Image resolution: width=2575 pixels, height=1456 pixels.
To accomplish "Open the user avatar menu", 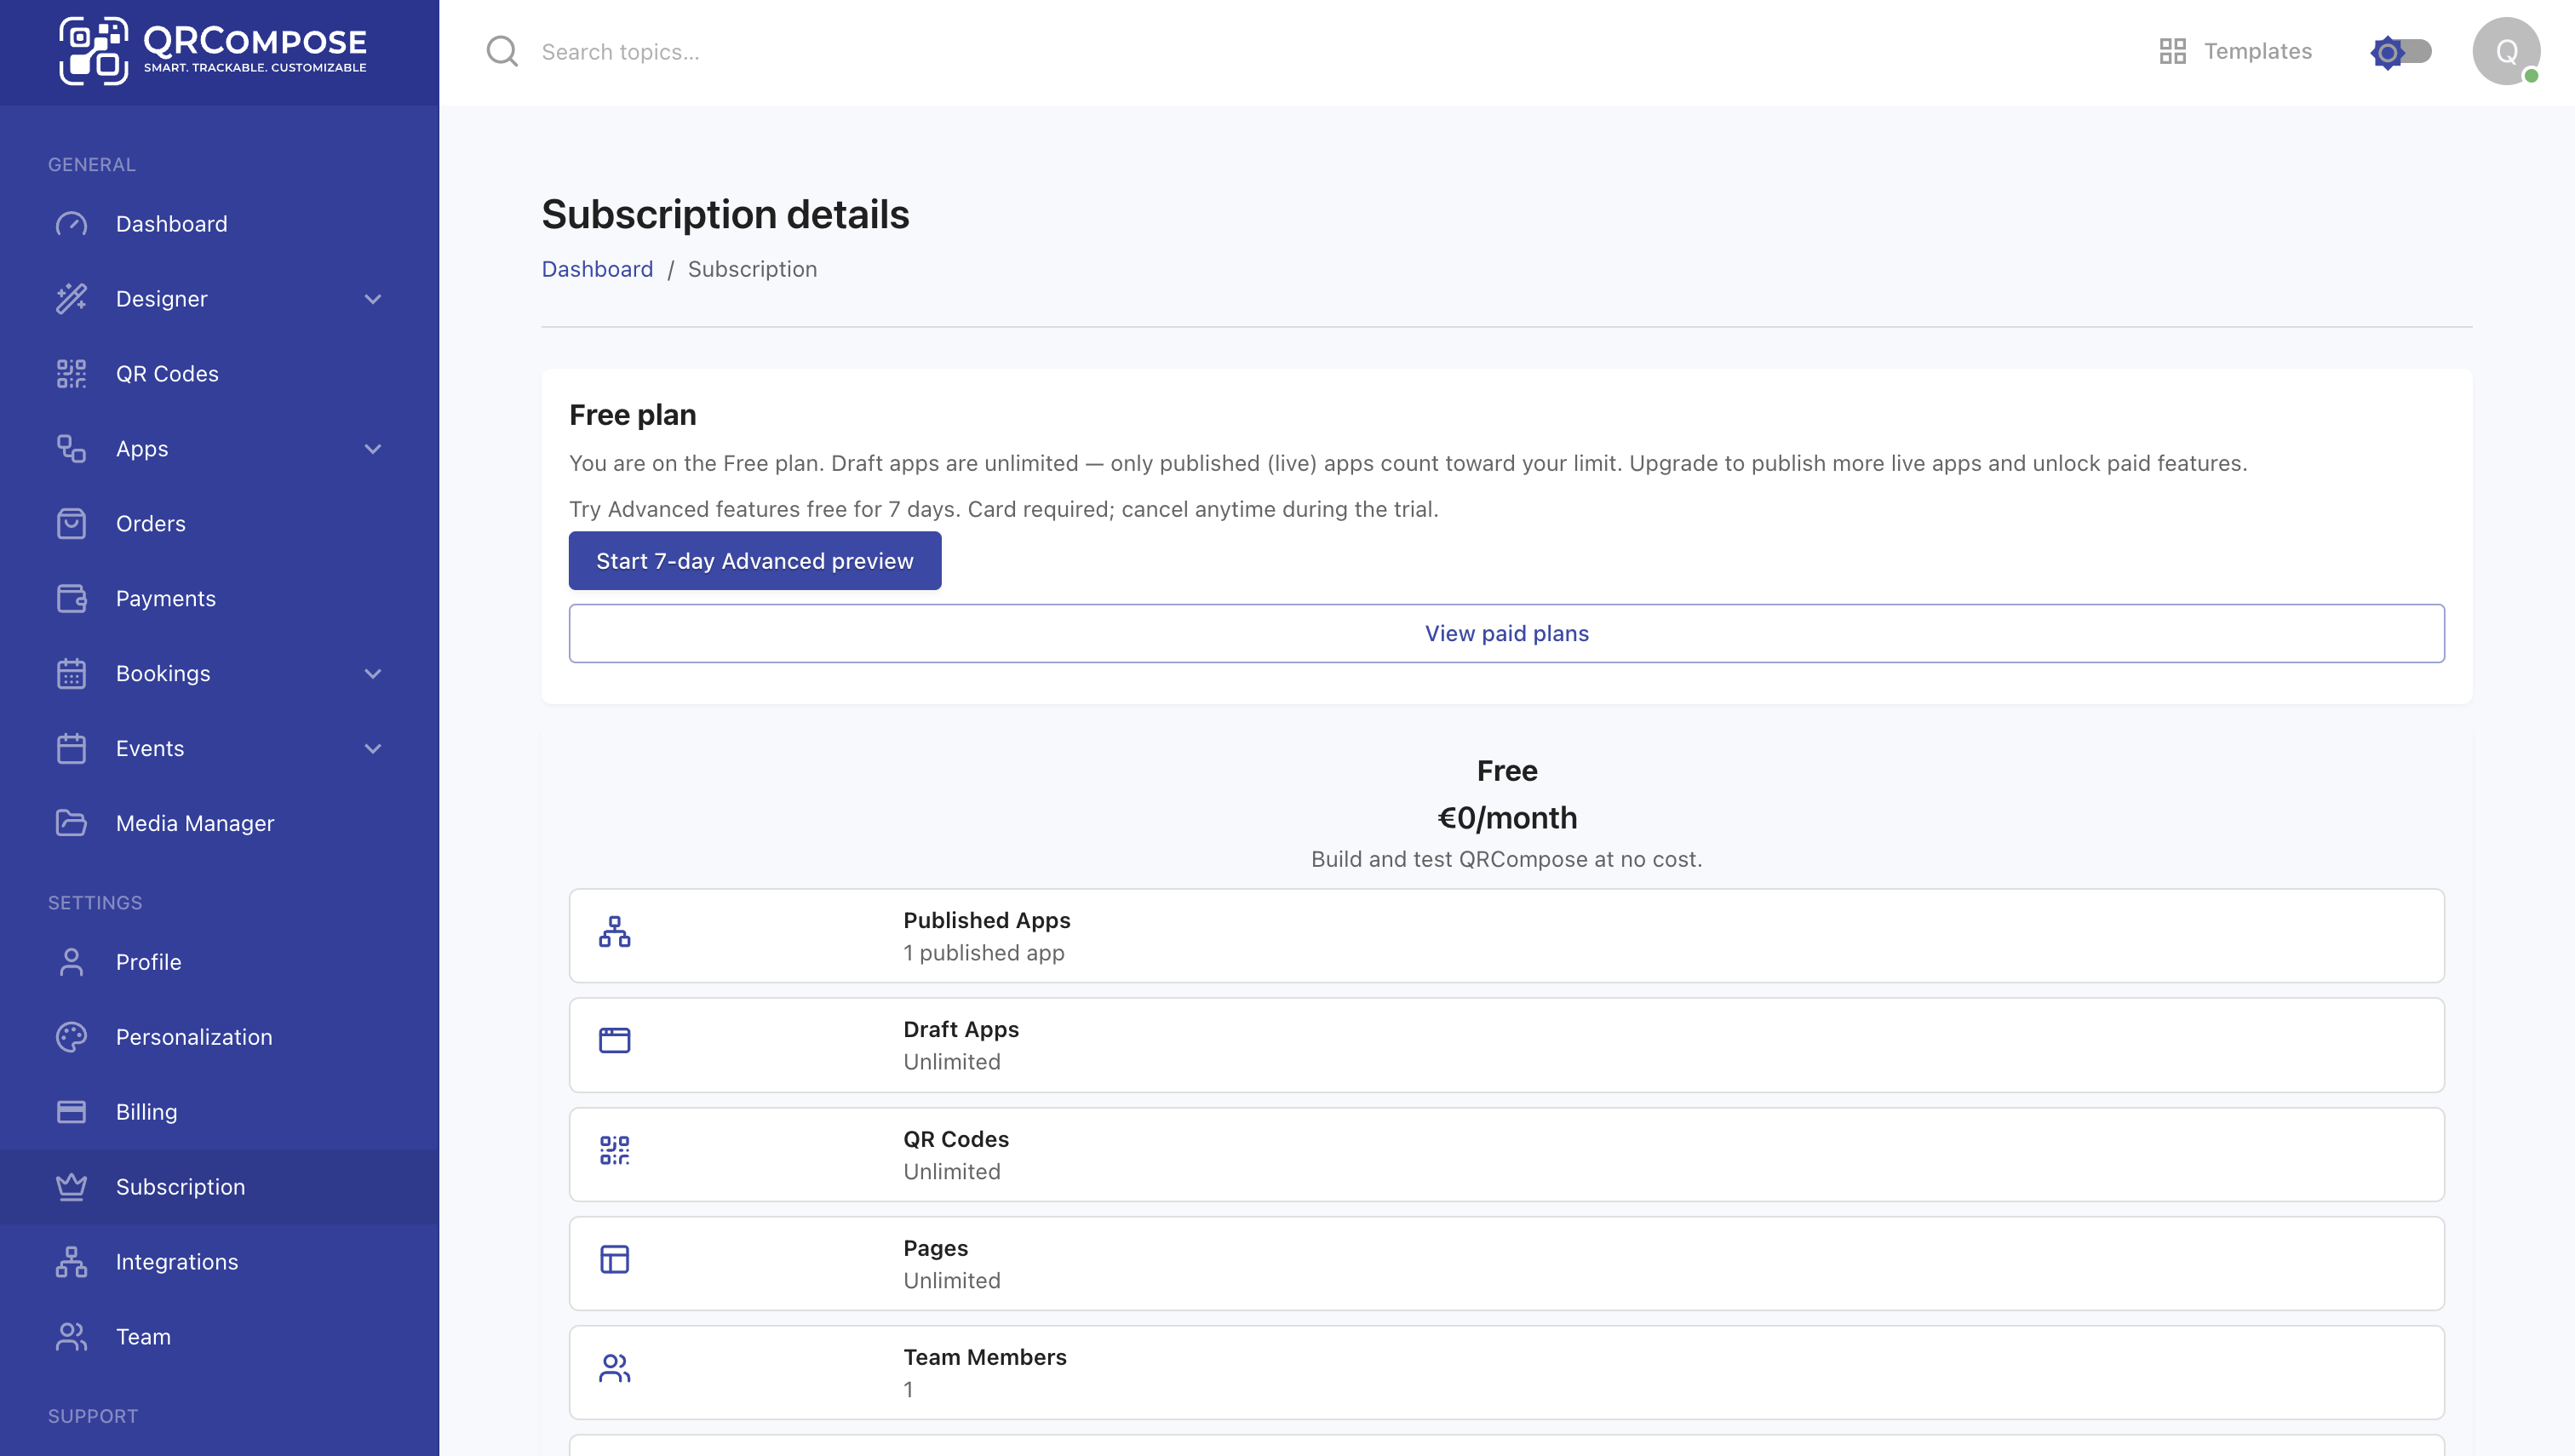I will [x=2506, y=51].
